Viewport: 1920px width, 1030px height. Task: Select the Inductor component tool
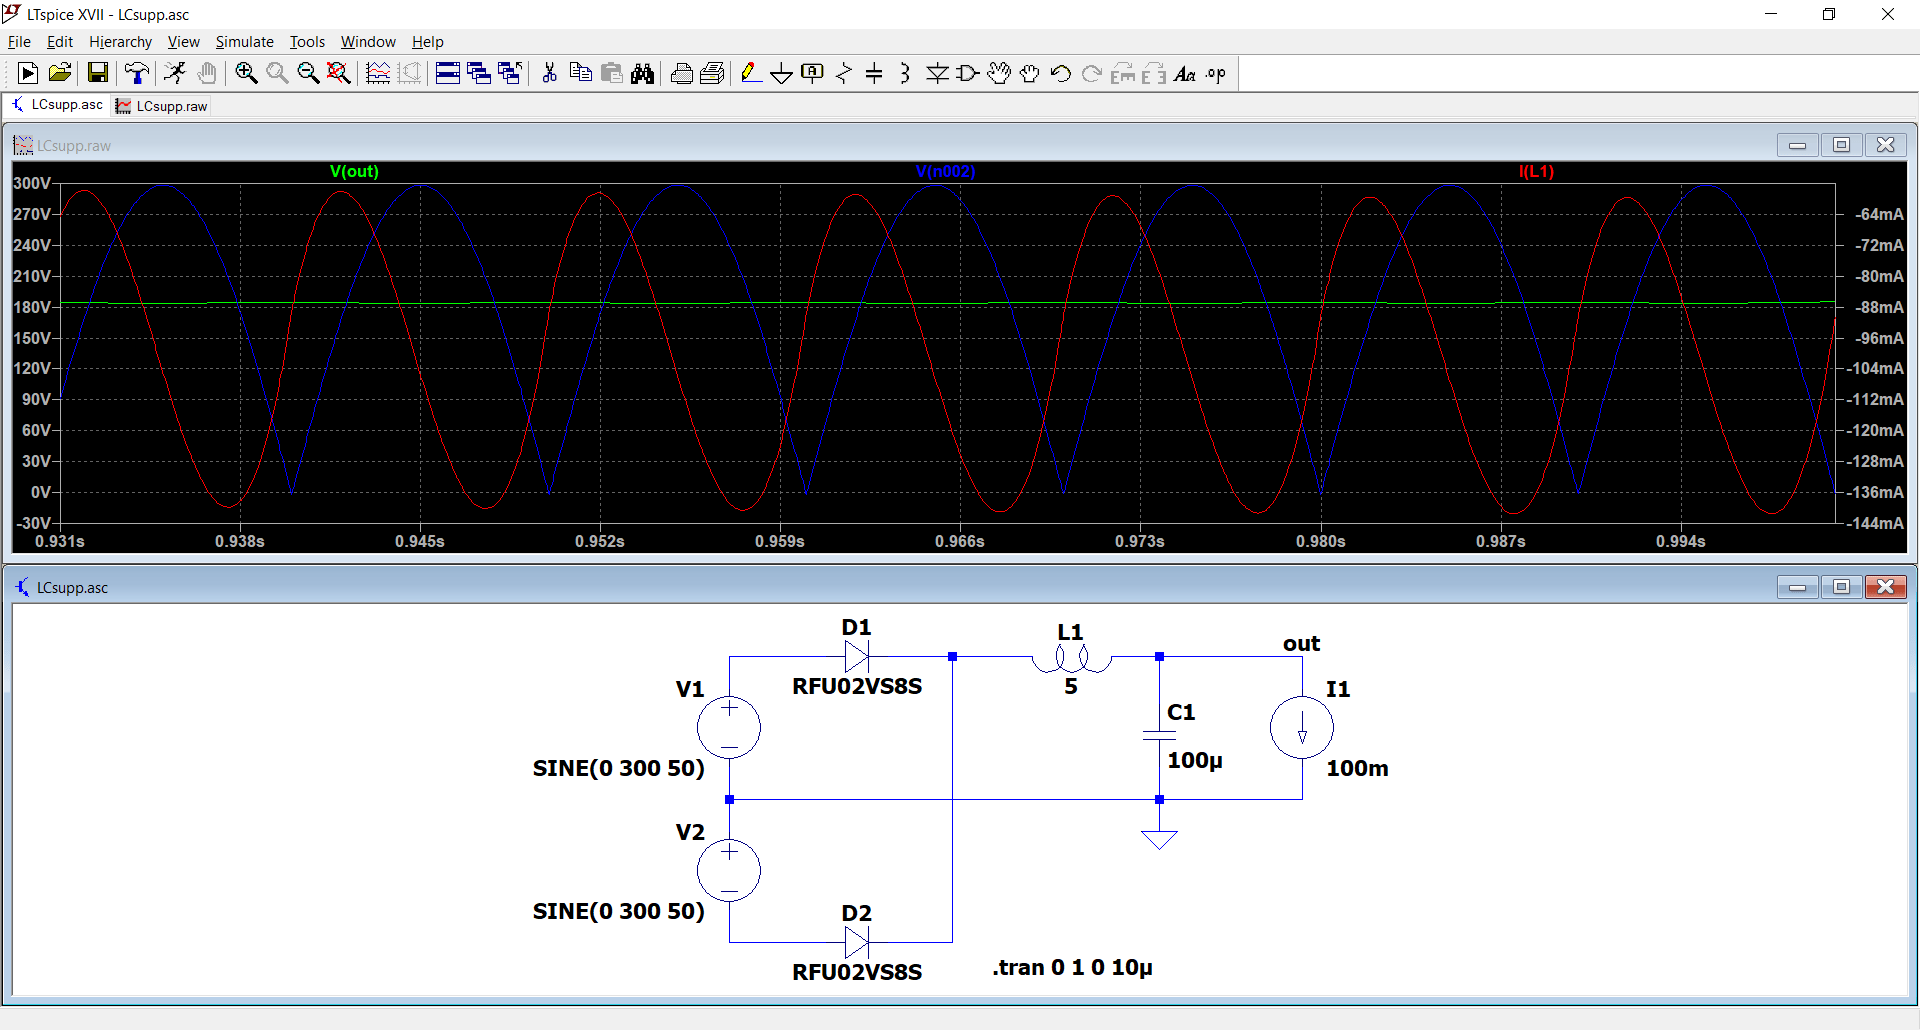(x=905, y=73)
